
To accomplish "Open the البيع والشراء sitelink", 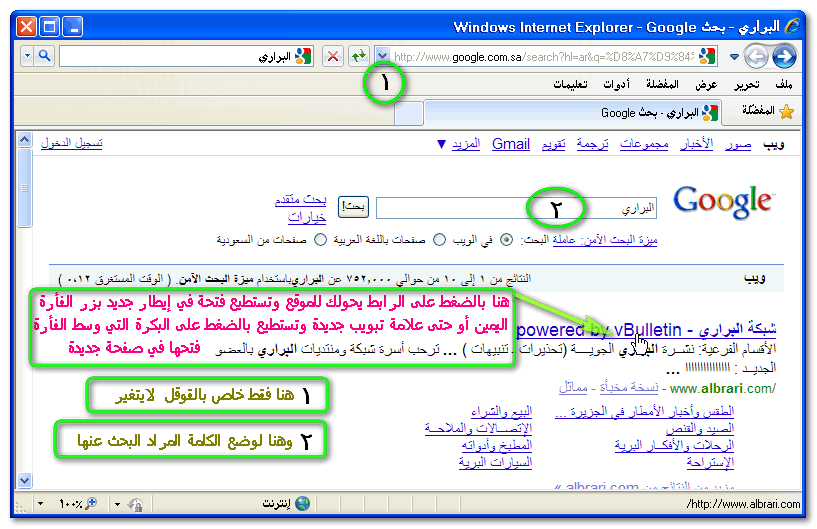I will point(501,412).
